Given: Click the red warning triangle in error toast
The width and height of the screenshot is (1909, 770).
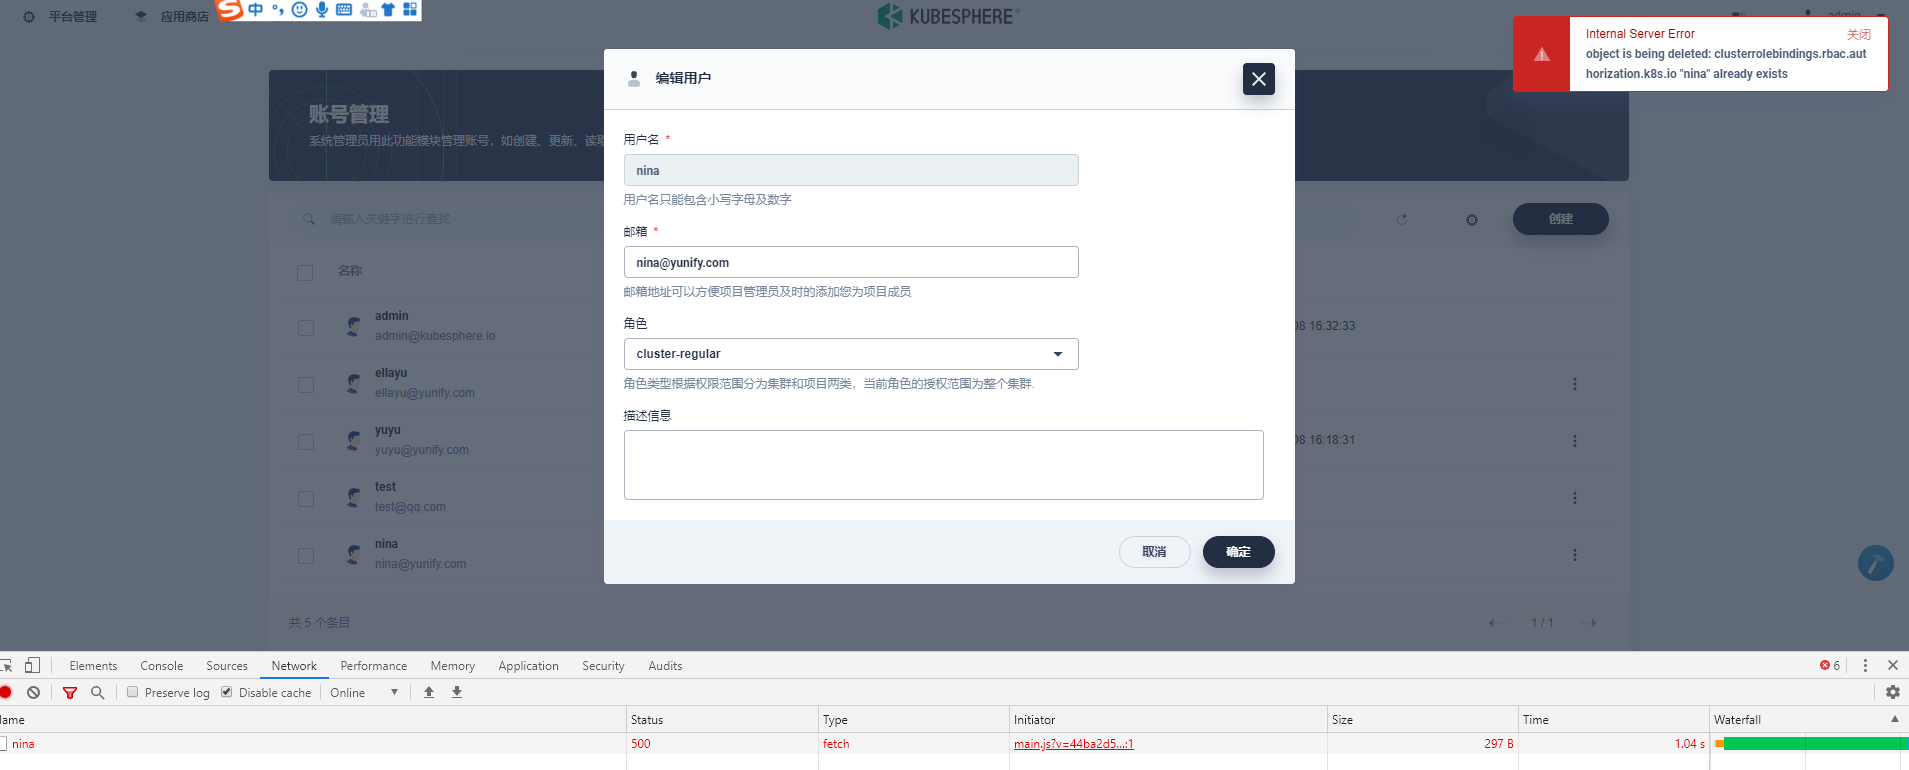Looking at the screenshot, I should coord(1542,54).
